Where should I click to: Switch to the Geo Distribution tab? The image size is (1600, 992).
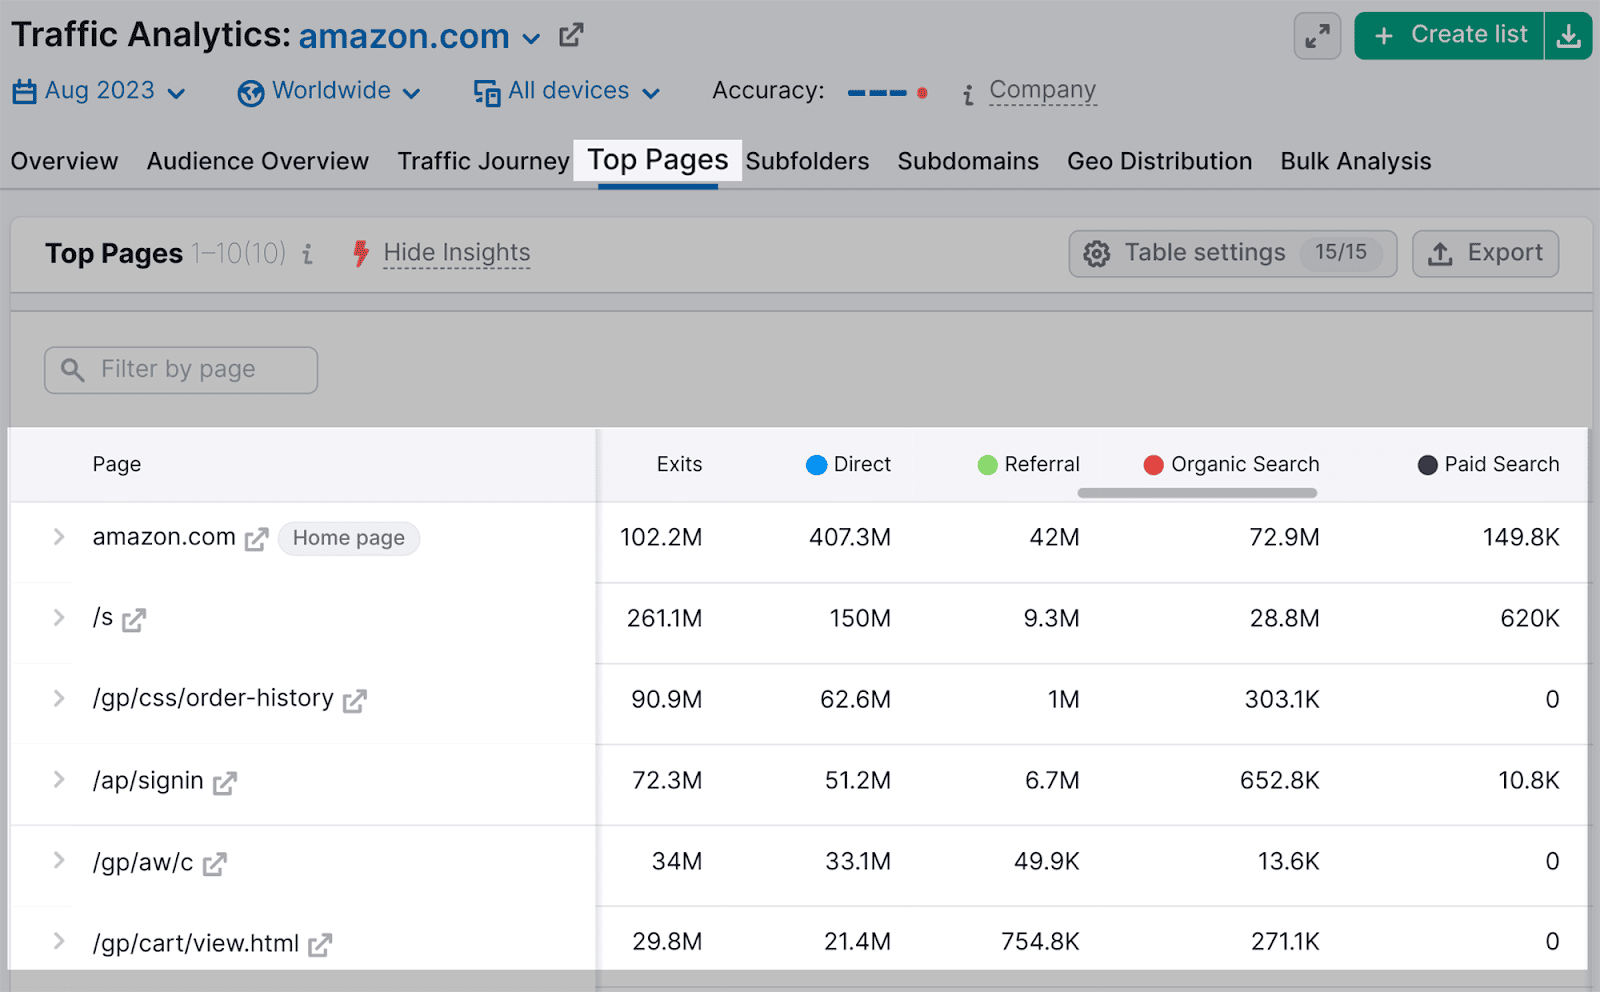pos(1159,161)
